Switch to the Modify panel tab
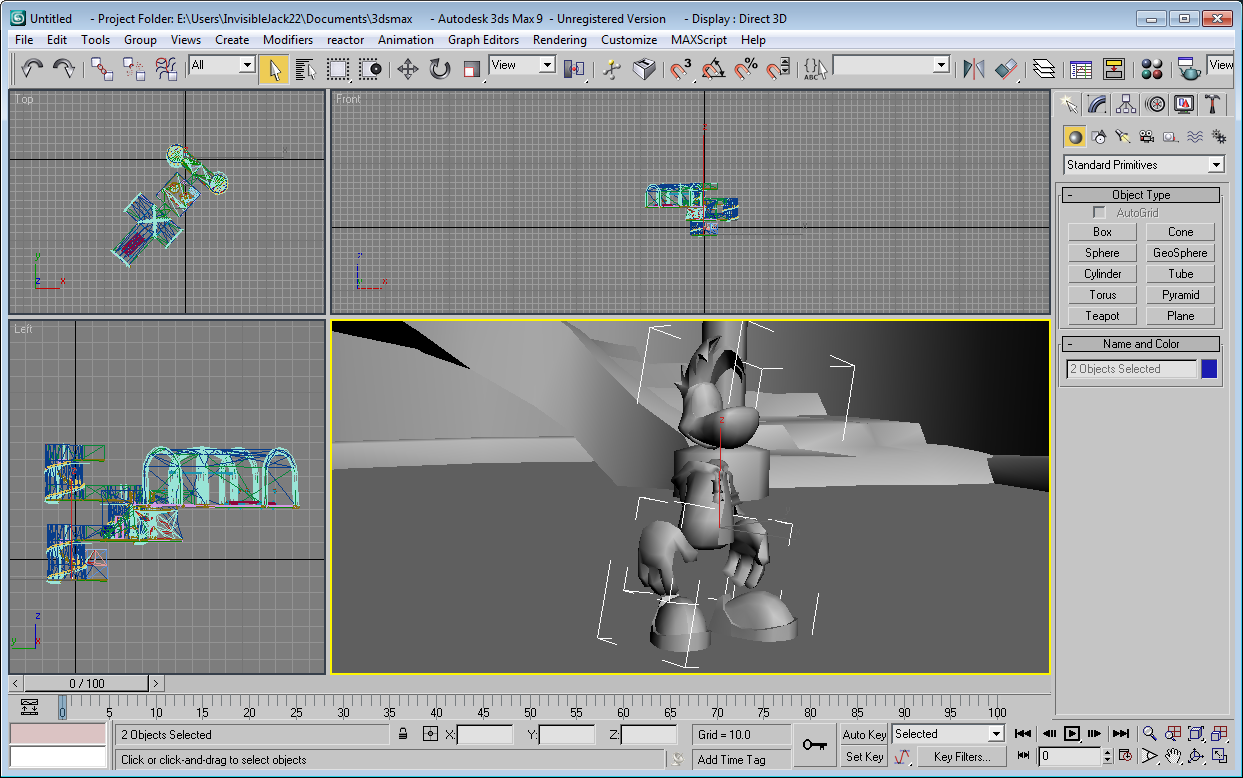 click(x=1098, y=104)
